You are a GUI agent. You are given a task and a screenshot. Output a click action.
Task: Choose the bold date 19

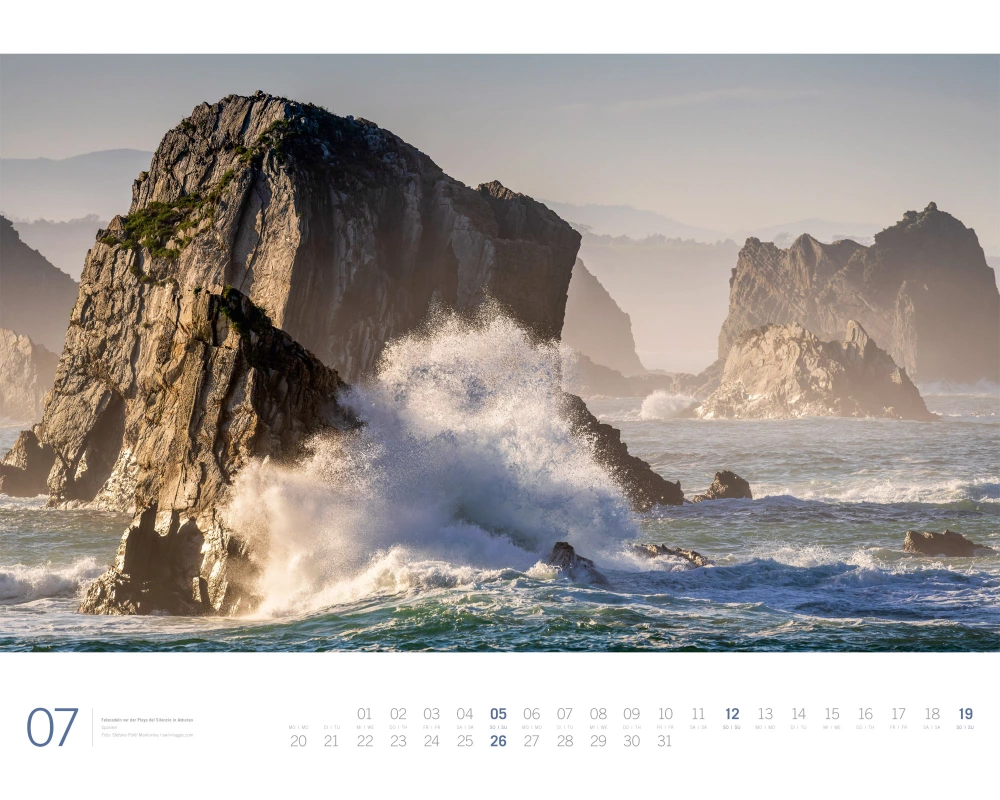point(965,714)
